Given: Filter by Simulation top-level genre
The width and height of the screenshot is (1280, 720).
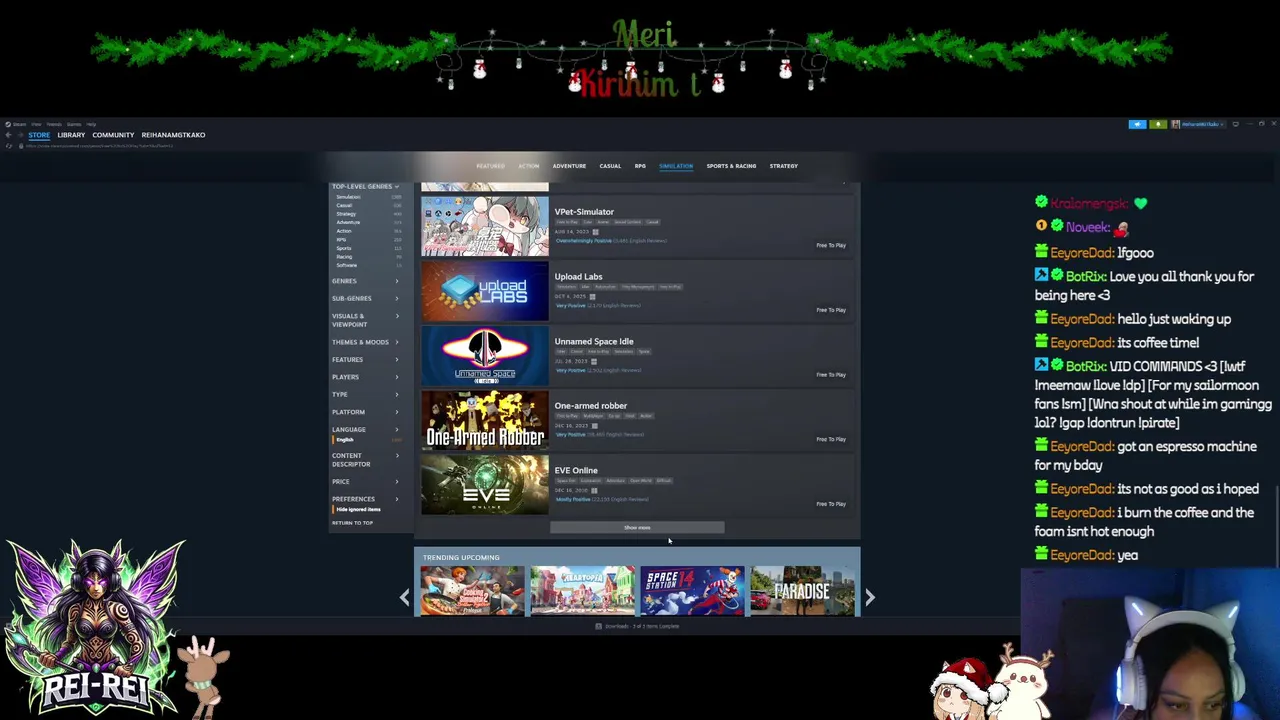Looking at the screenshot, I should (348, 197).
